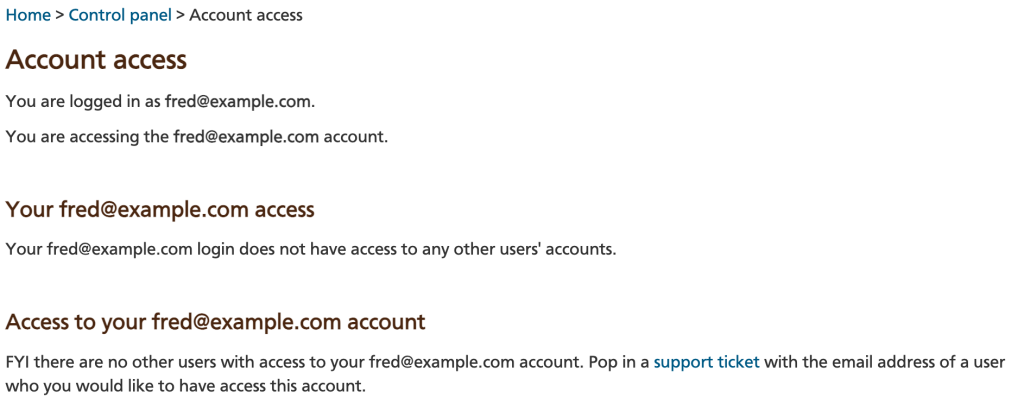Click the 'You are accessing' account line
The height and width of the screenshot is (404, 1024).
tap(197, 137)
